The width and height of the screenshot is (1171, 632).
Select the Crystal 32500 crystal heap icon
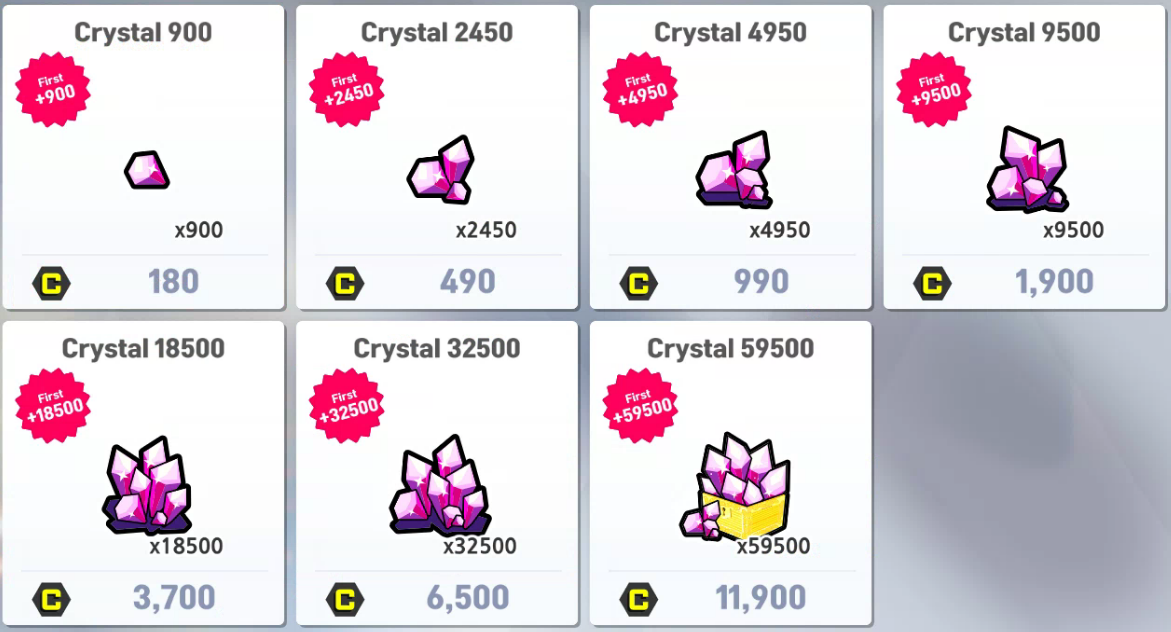click(440, 484)
